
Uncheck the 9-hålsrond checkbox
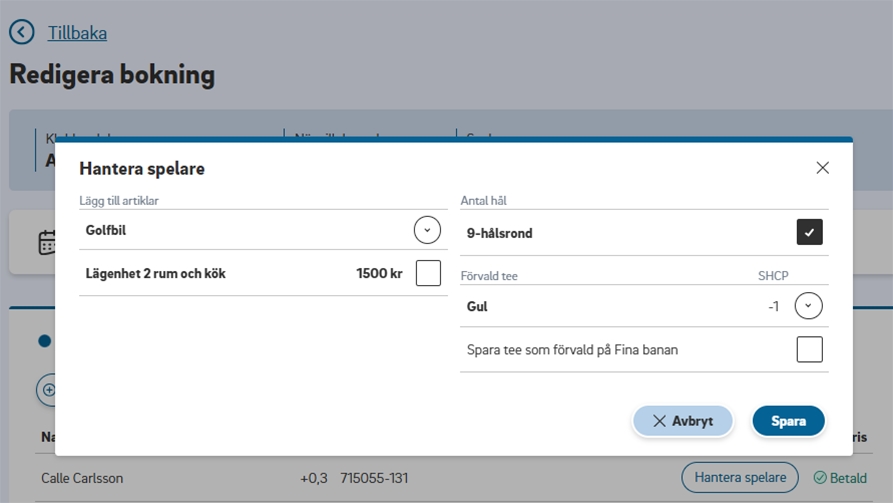click(809, 232)
